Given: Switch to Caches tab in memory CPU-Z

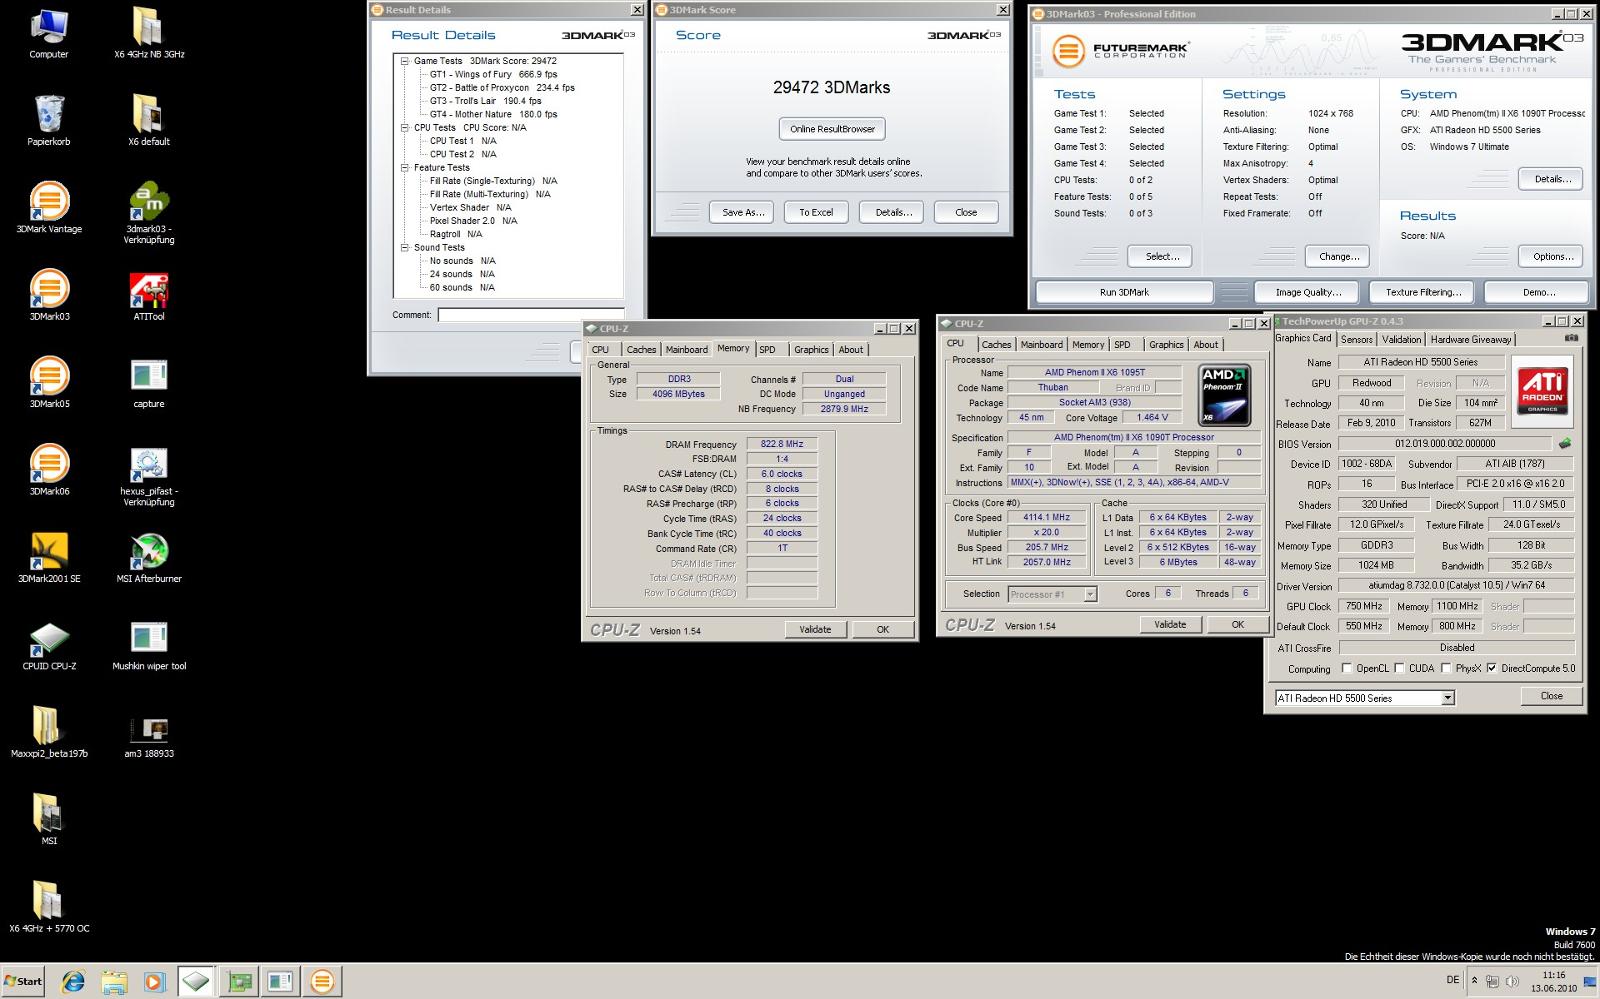Looking at the screenshot, I should coord(641,350).
